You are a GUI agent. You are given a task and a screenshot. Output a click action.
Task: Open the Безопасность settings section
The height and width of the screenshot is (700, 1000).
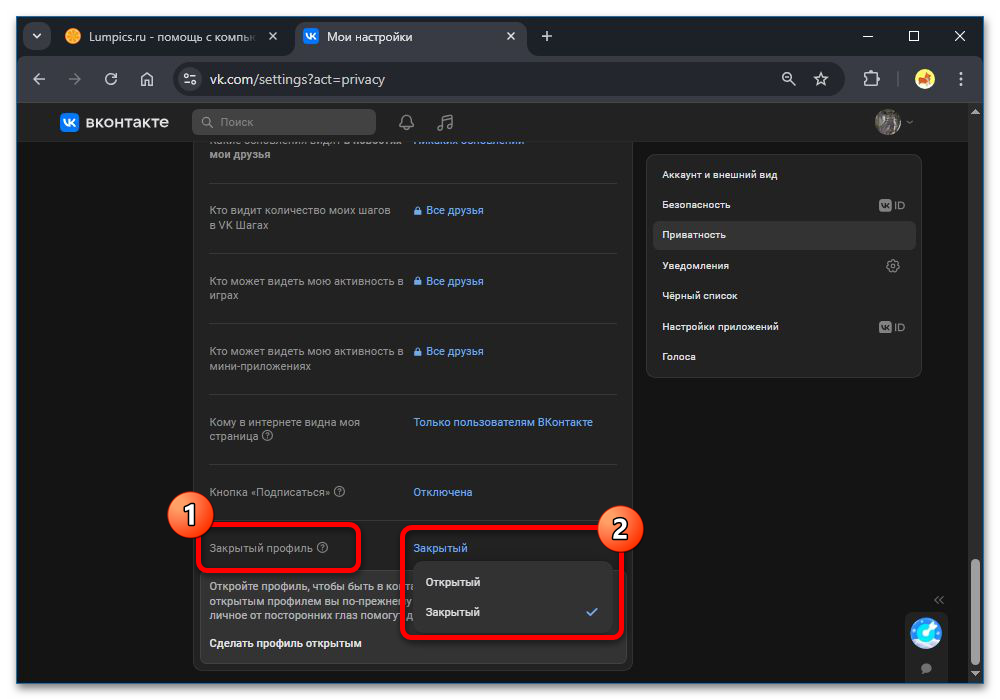click(696, 205)
